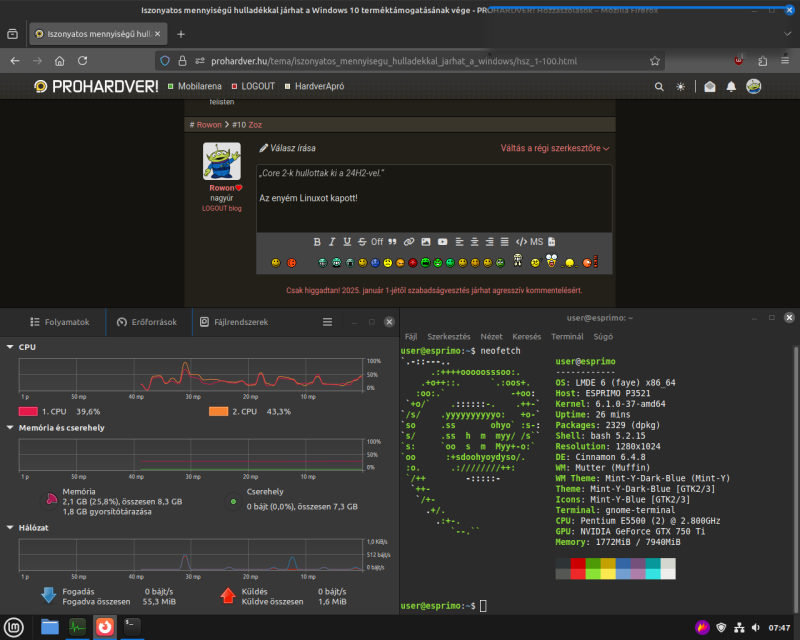Collapse the Memória és cserehely section
Screen dimensions: 800x640
10,428
